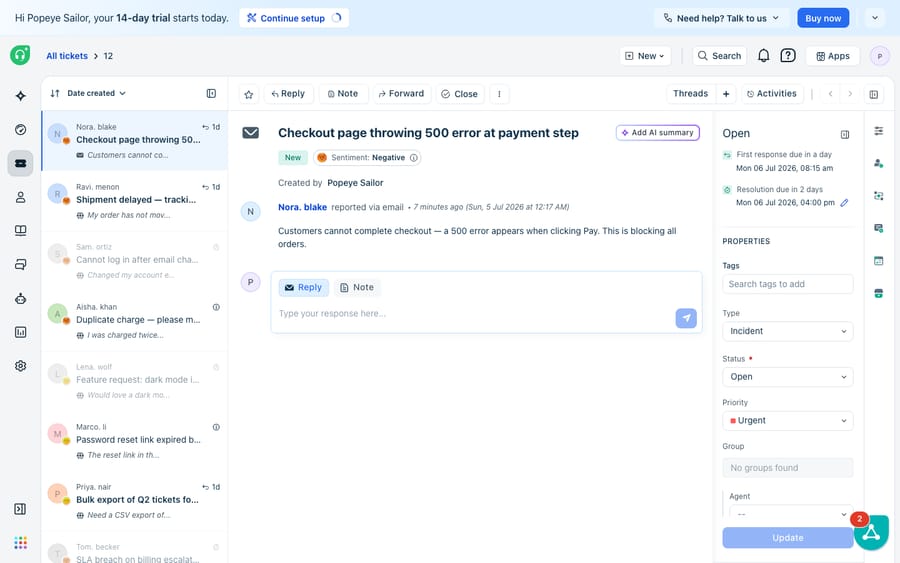Open ticket Password reset link expired
The width and height of the screenshot is (900, 563).
(x=135, y=441)
